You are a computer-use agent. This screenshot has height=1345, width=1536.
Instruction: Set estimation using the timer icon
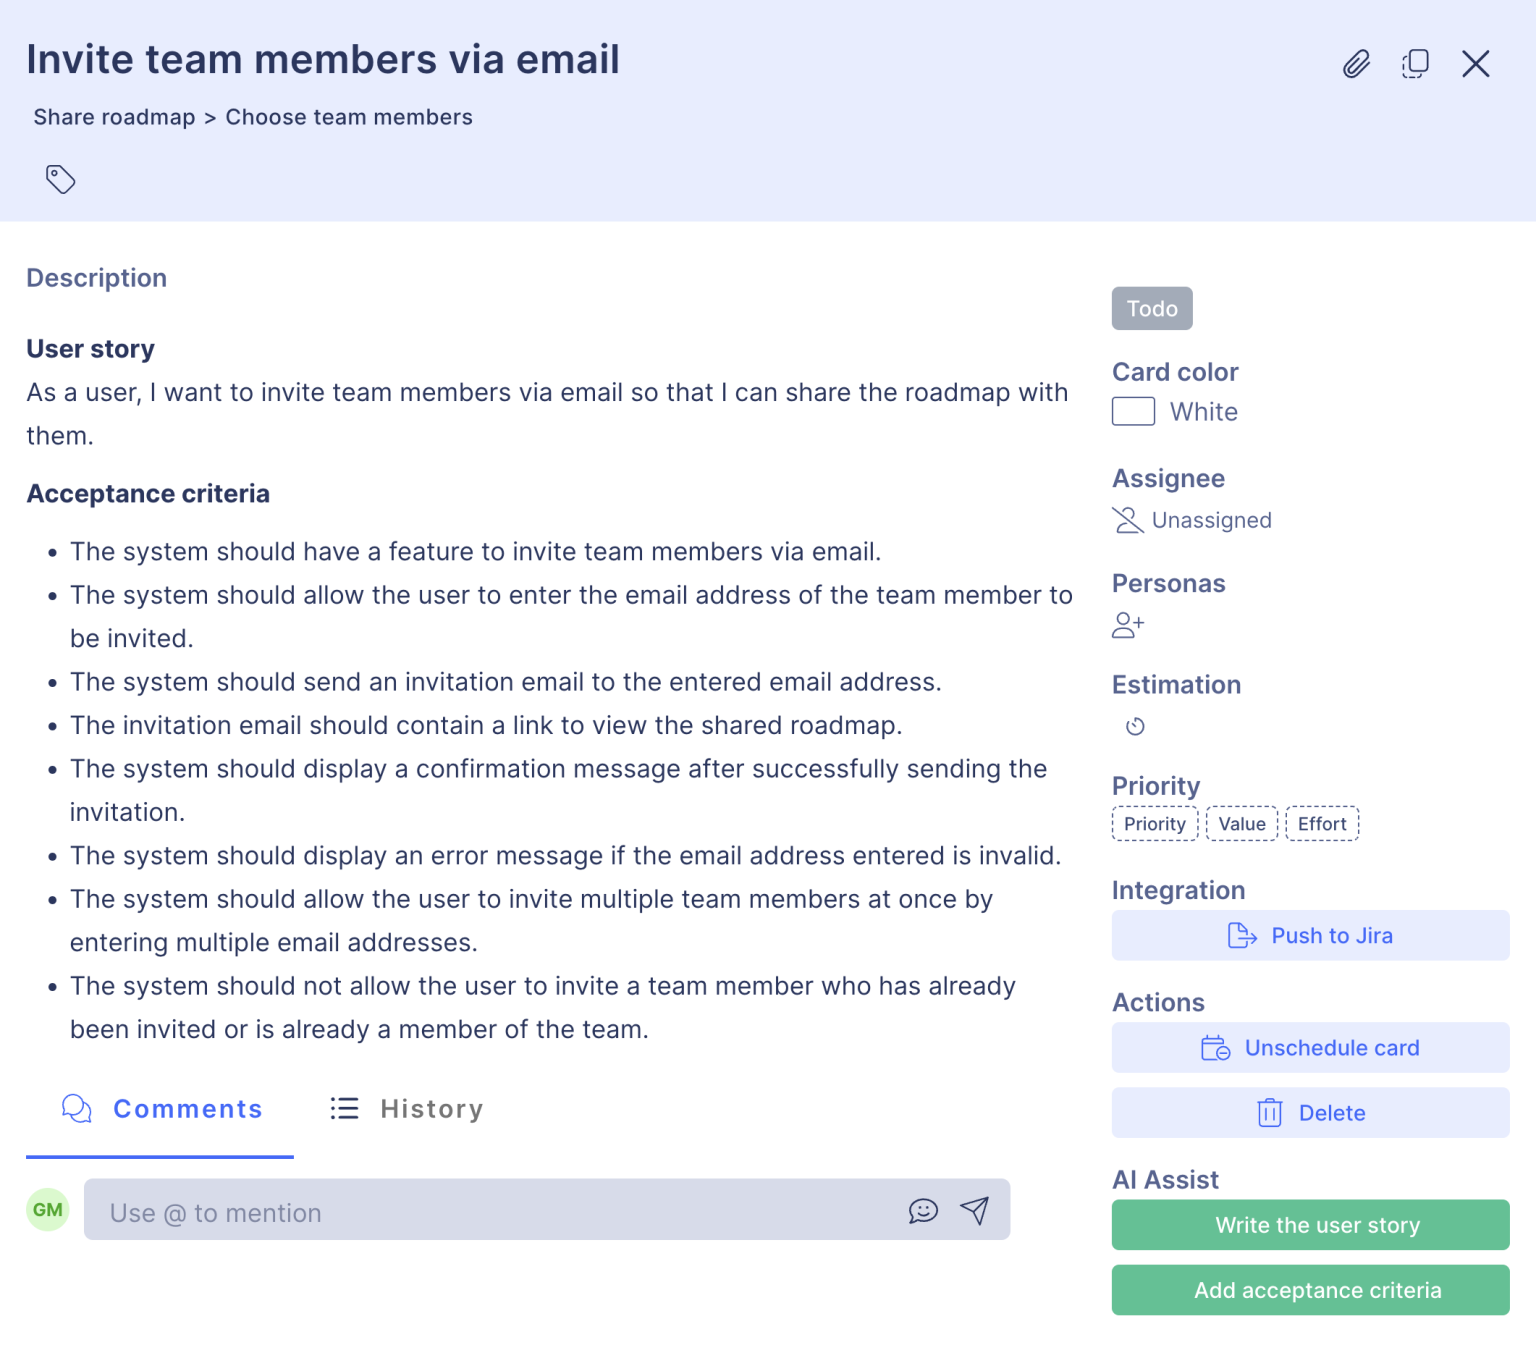(x=1135, y=726)
